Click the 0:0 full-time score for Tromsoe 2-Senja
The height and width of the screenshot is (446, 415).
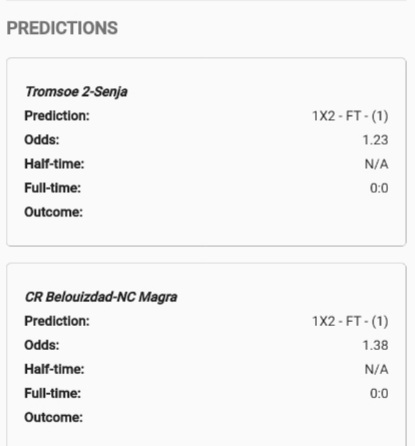click(x=379, y=188)
